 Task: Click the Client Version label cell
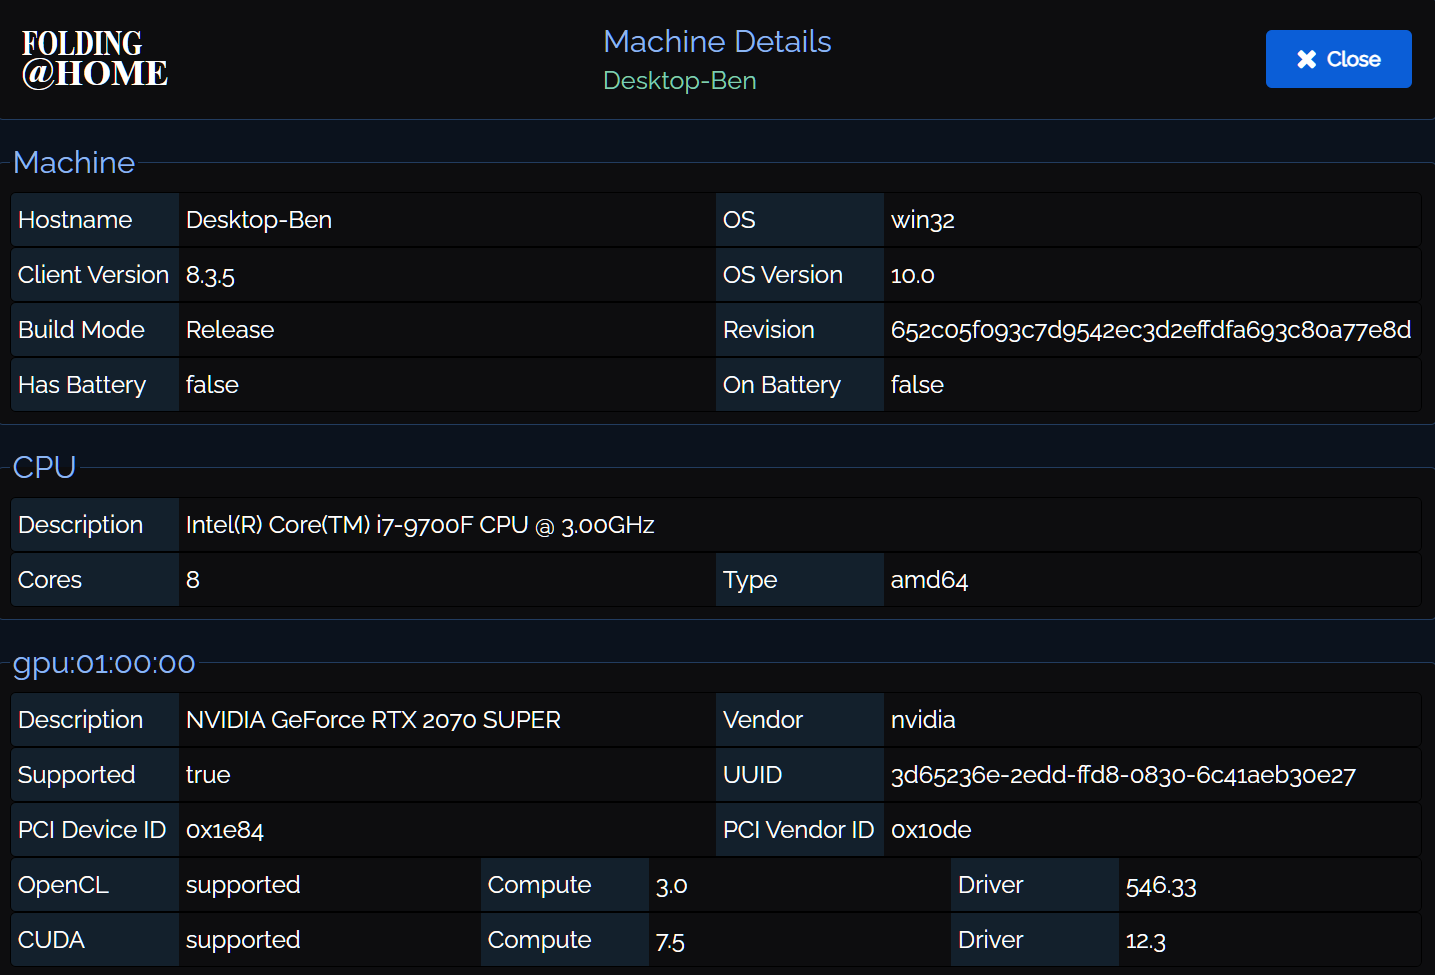95,275
